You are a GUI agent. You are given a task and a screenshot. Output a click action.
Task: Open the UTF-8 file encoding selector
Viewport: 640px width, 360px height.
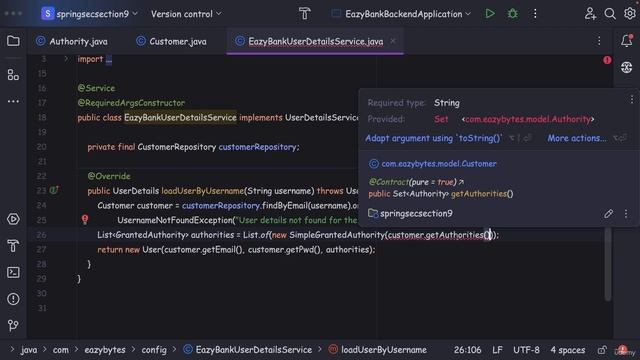point(526,350)
